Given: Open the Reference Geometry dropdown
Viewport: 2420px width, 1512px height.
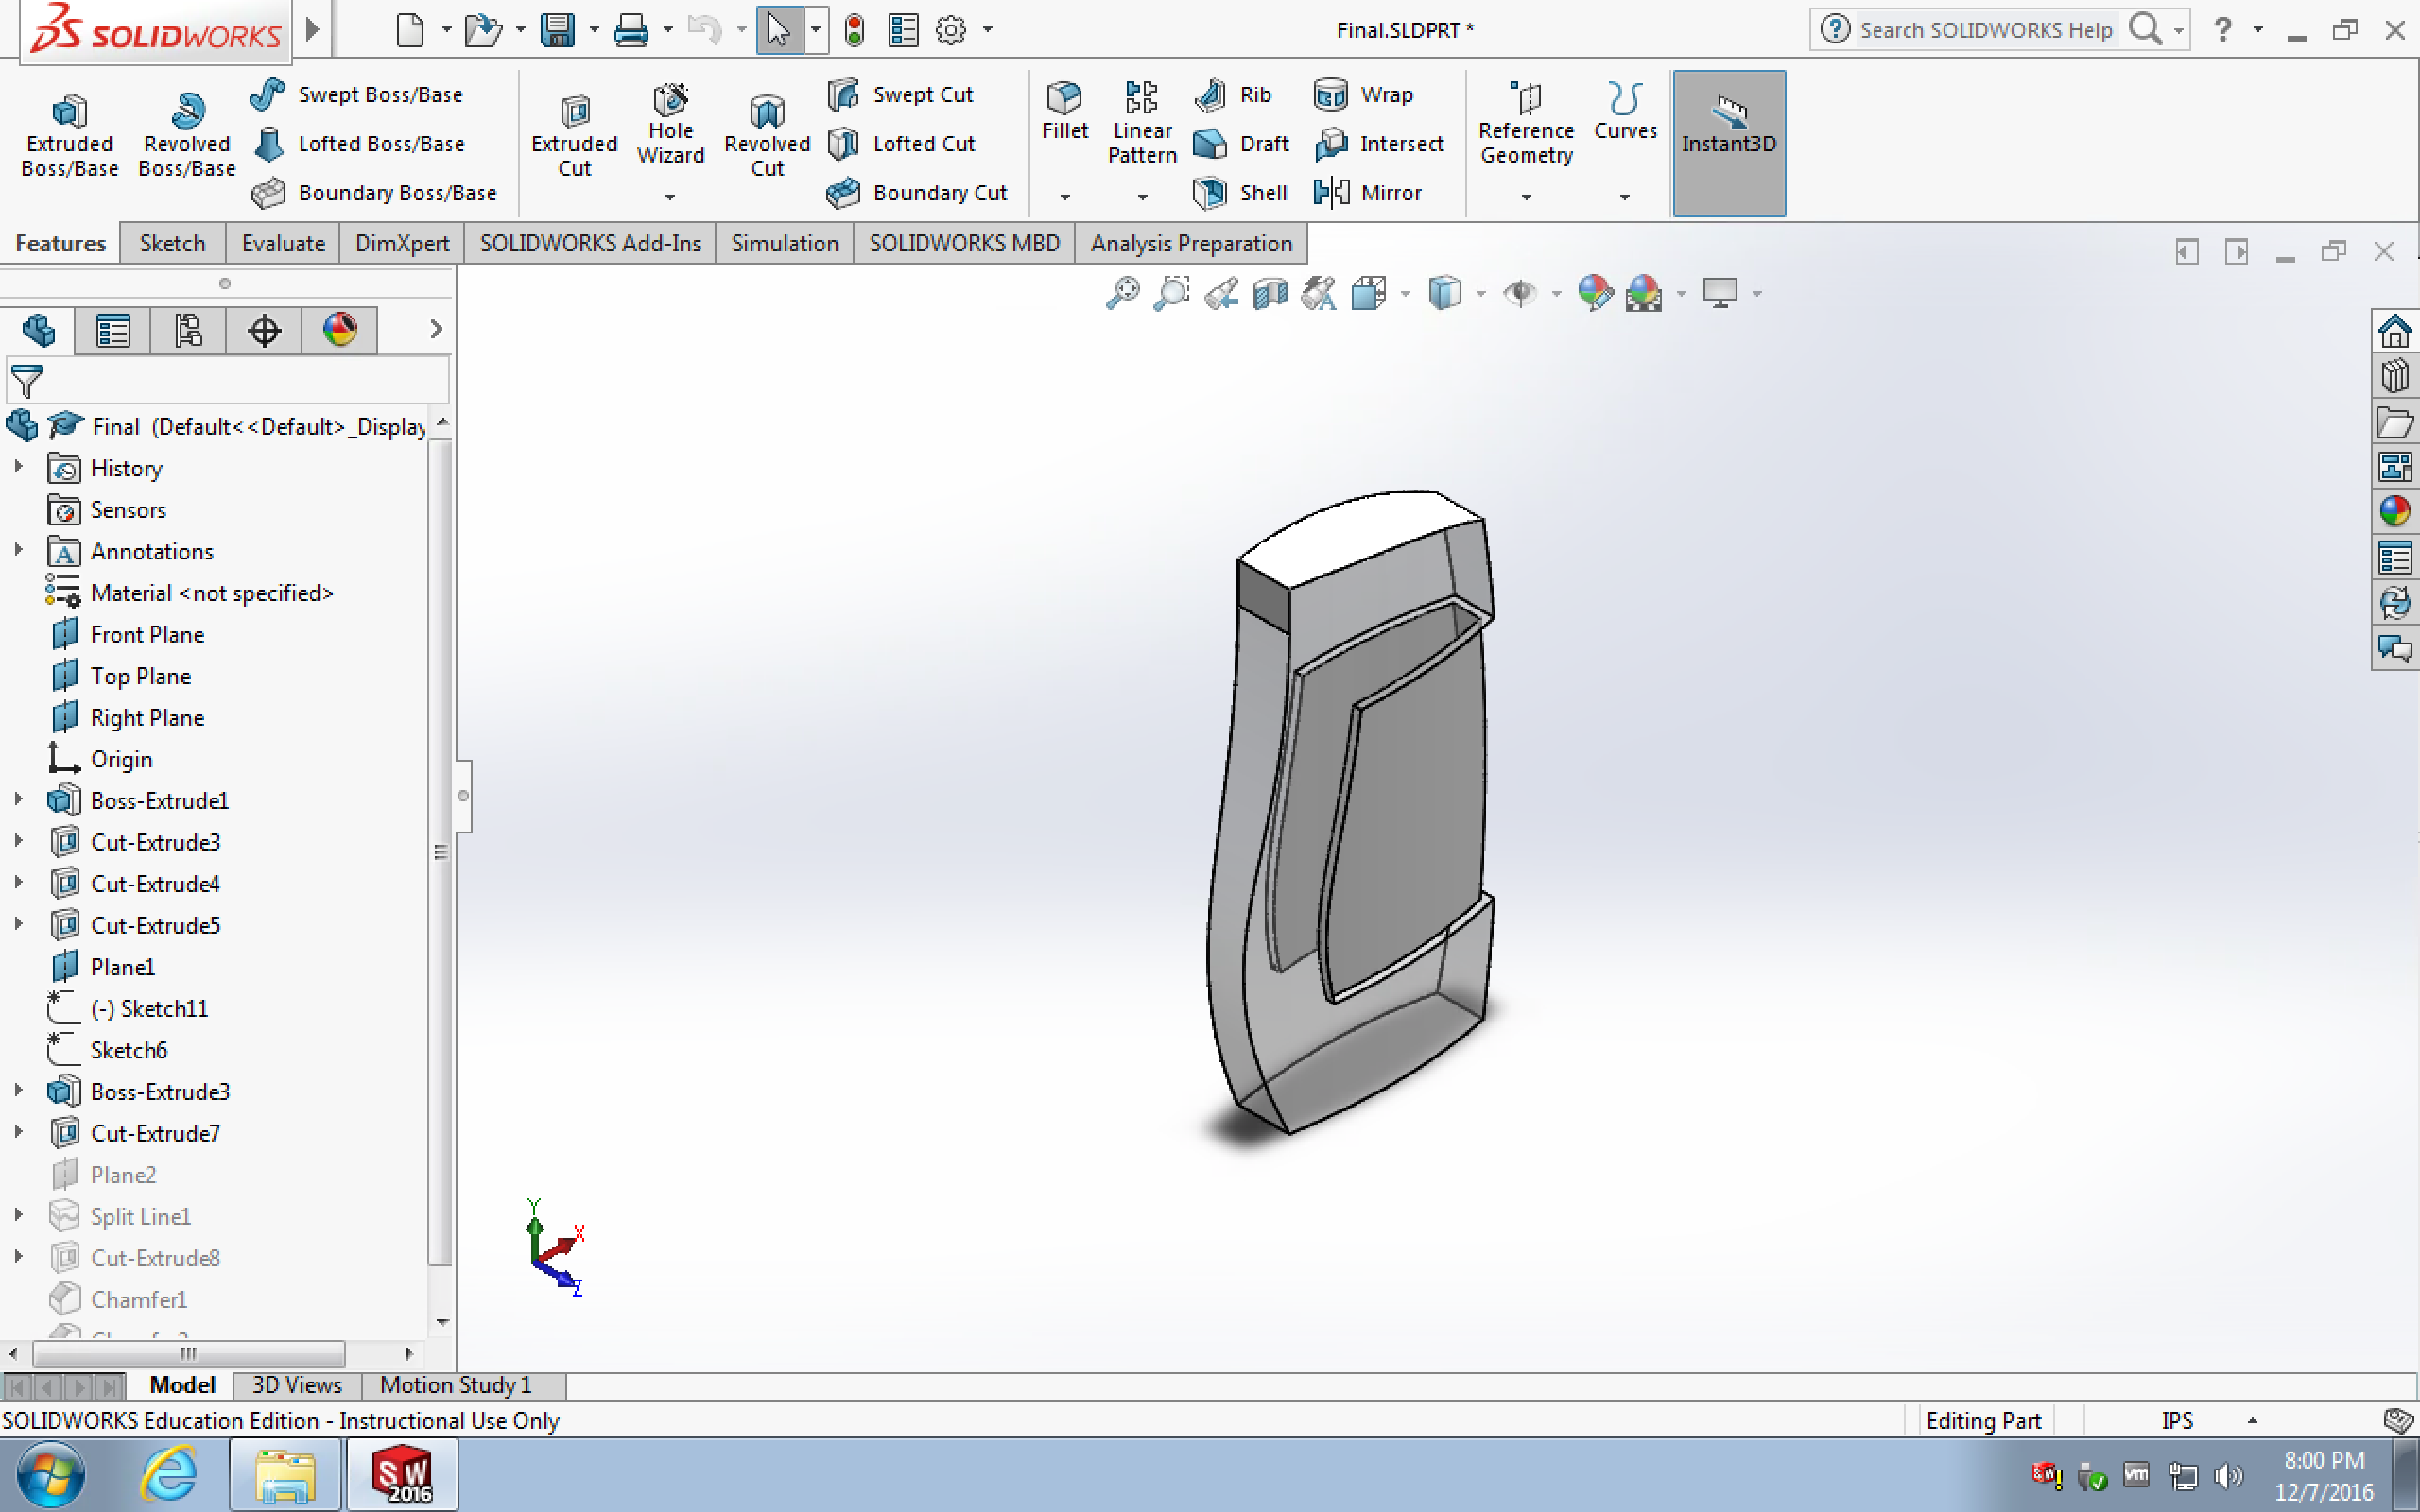Looking at the screenshot, I should (x=1525, y=197).
